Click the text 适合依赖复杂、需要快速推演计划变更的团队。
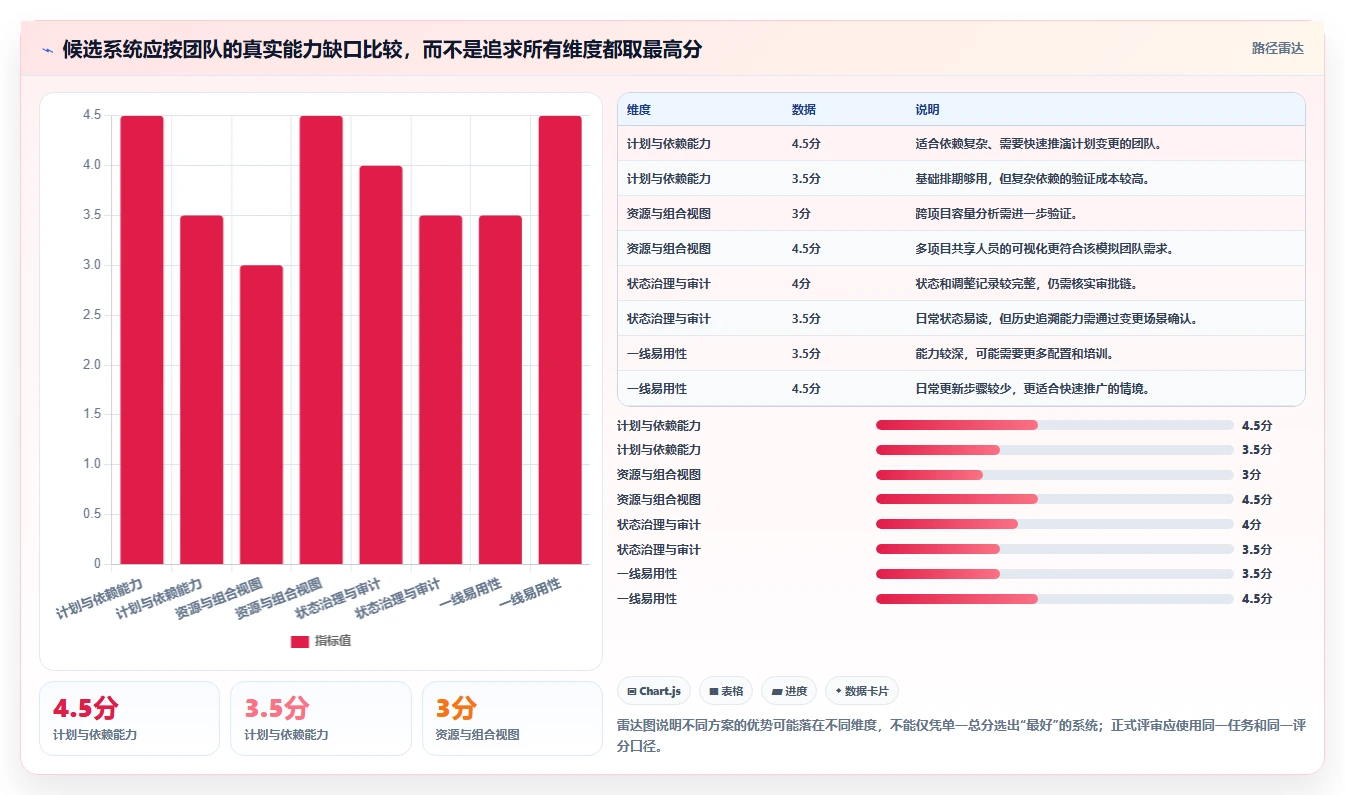 point(1038,144)
